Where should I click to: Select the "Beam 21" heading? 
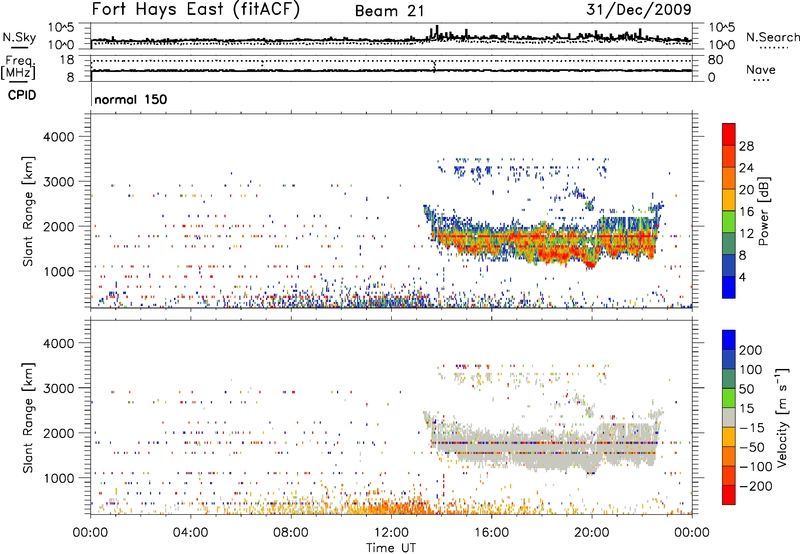(x=390, y=11)
